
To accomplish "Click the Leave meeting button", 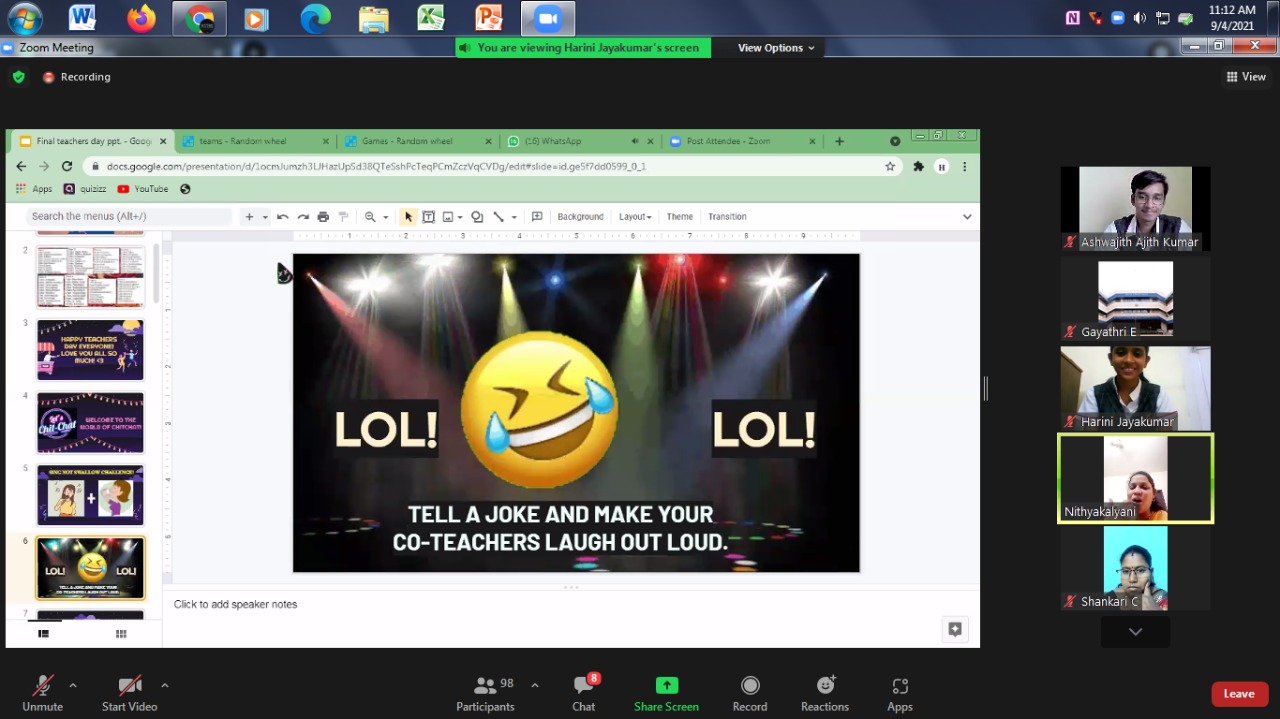I will coord(1238,694).
